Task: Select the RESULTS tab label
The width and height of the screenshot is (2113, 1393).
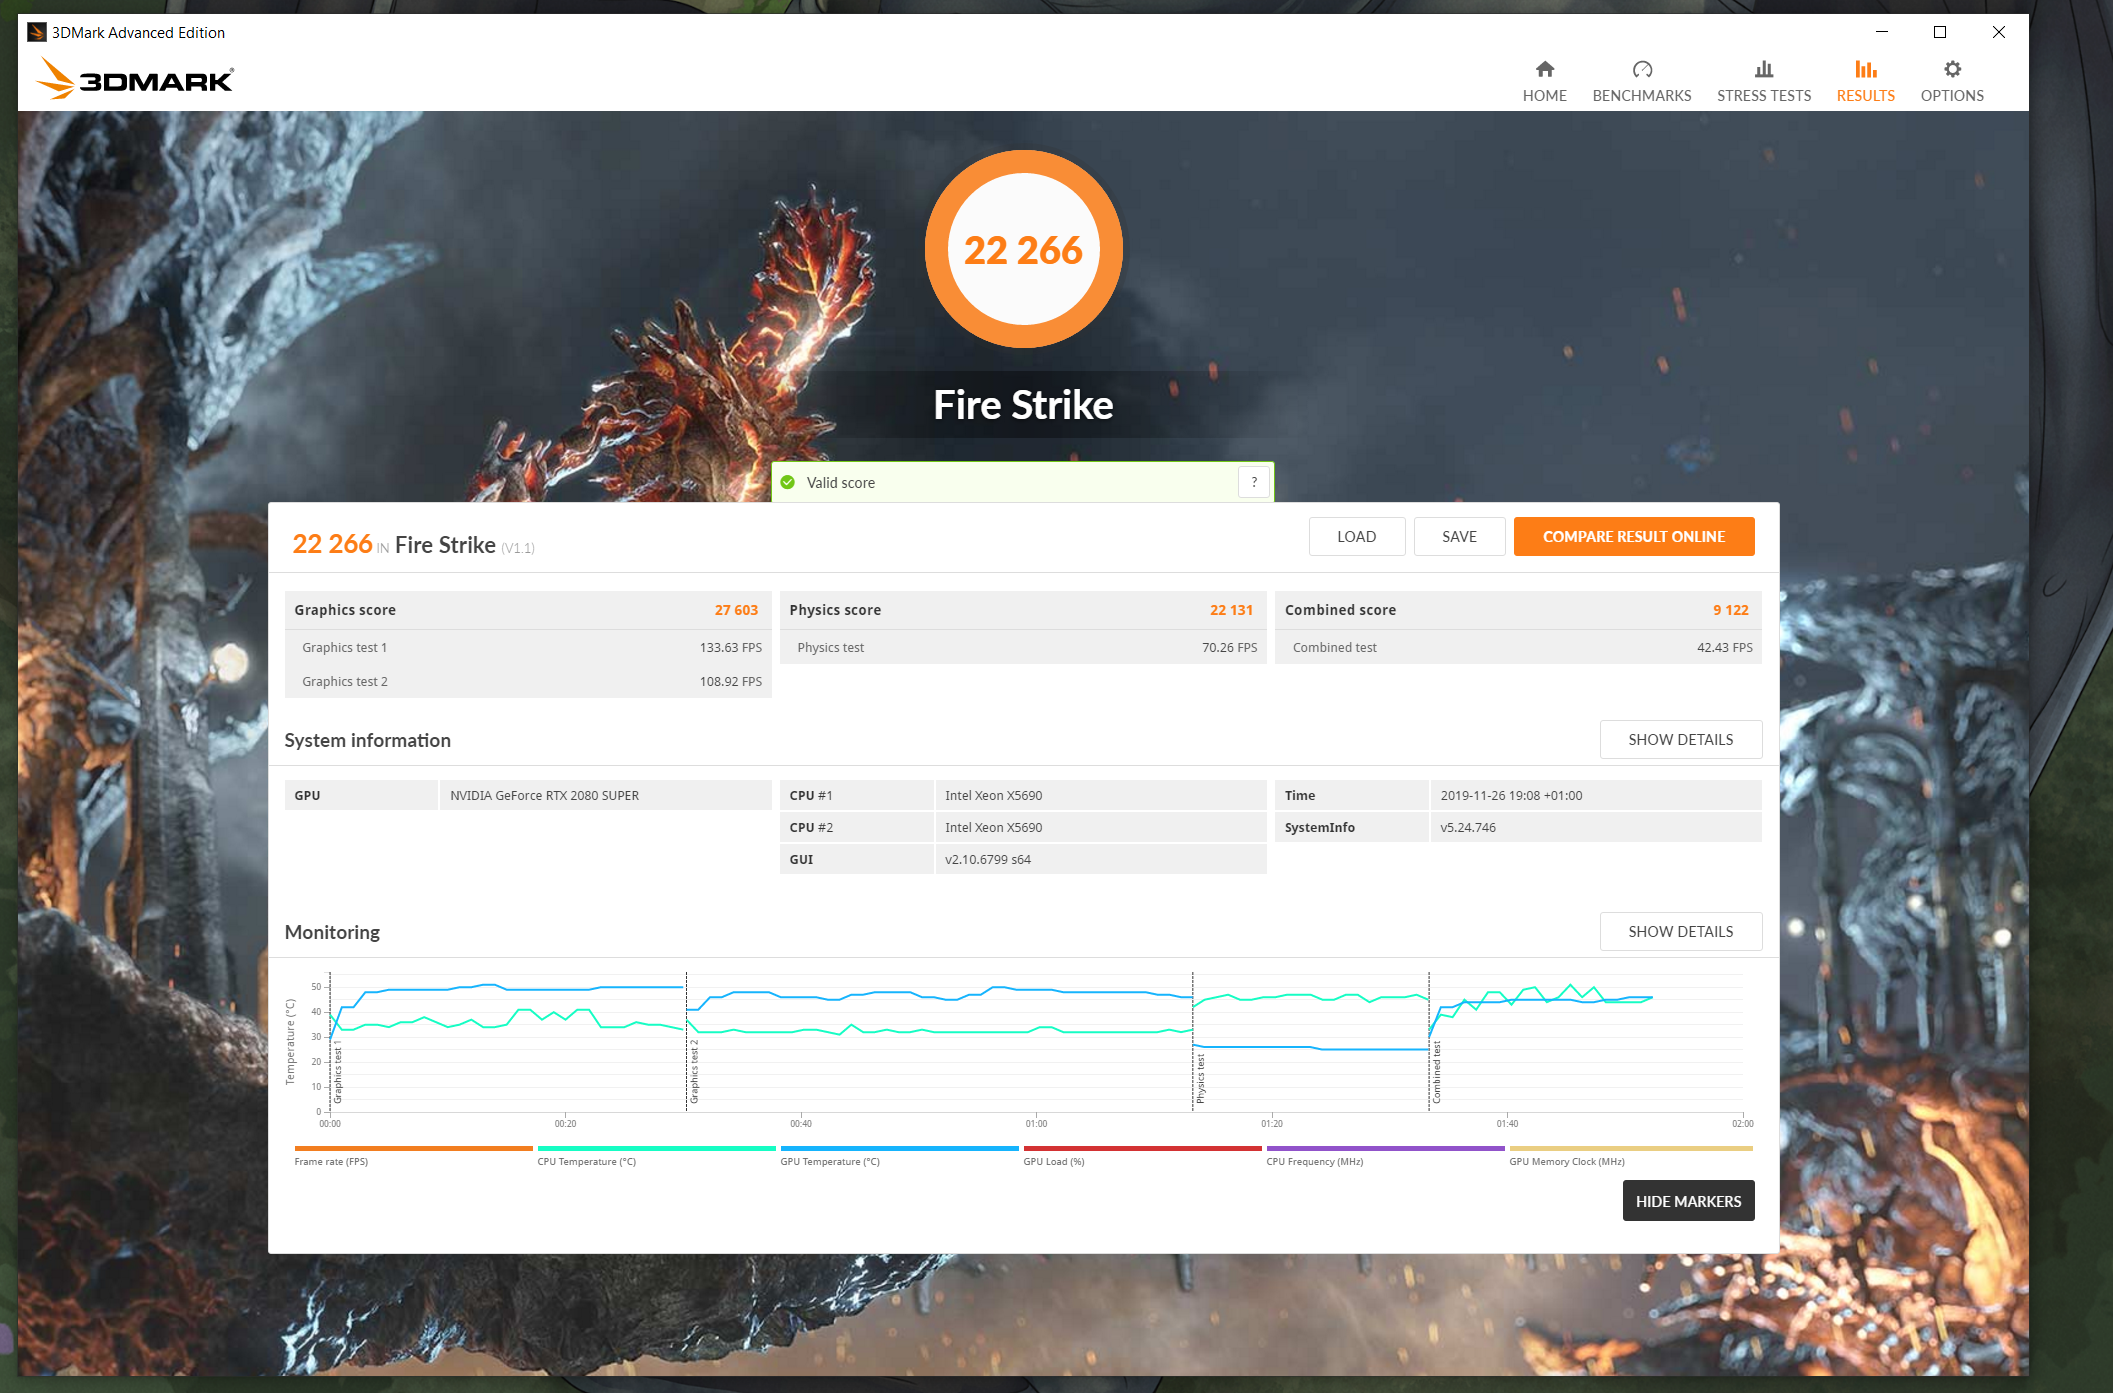Action: click(1865, 96)
